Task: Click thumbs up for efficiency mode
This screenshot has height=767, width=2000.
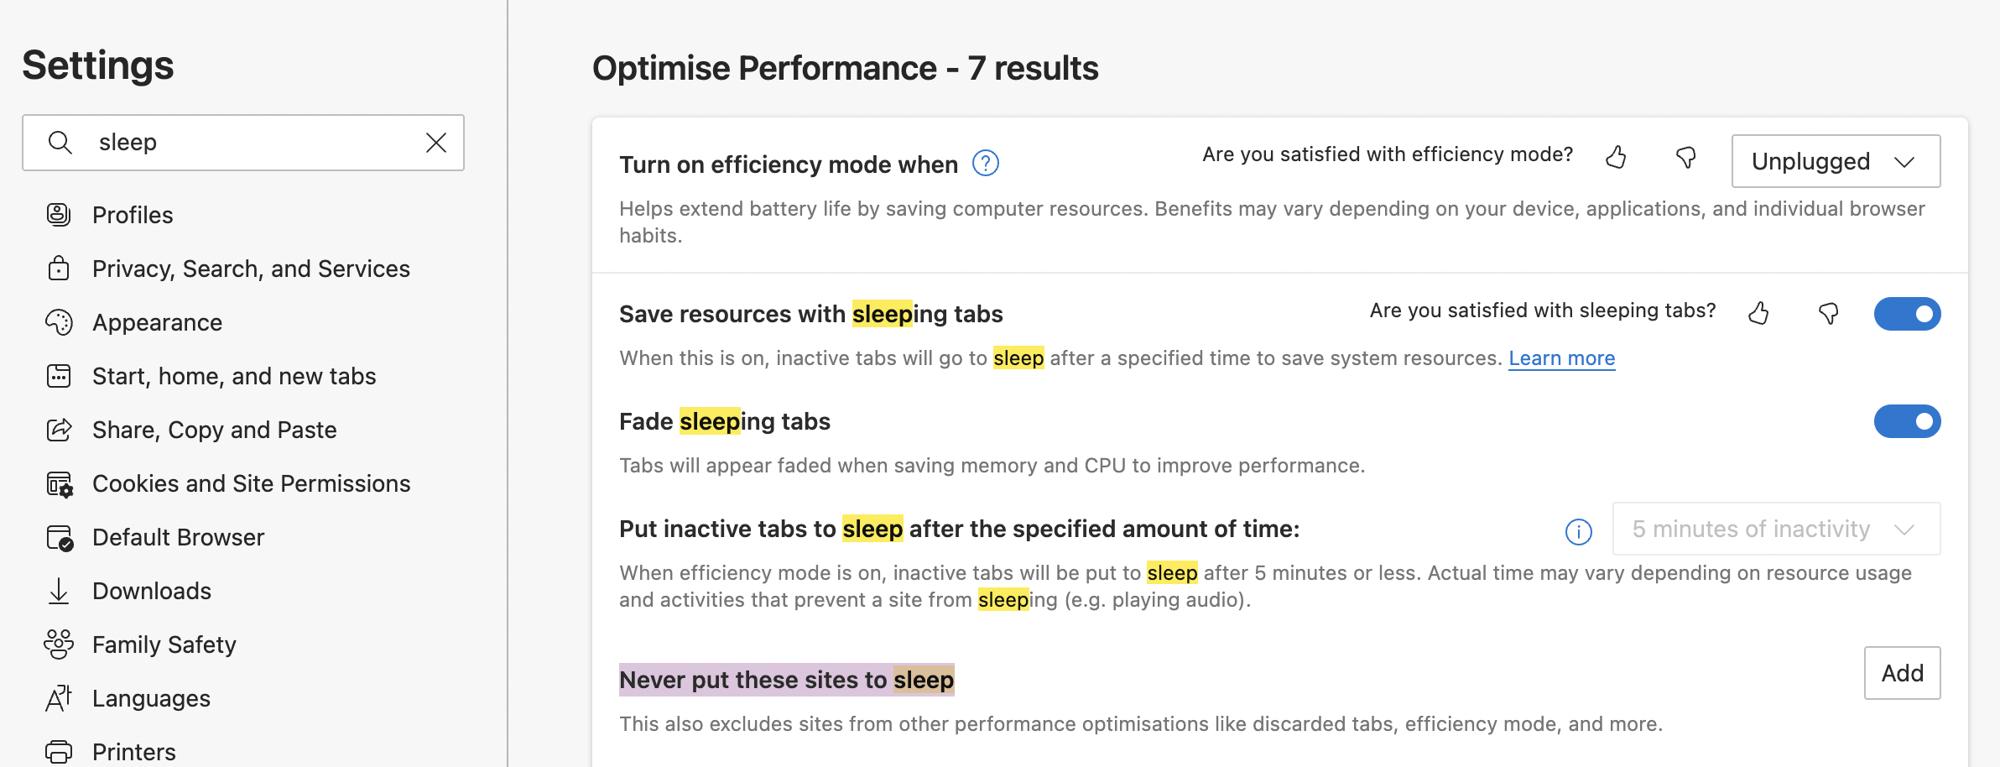Action: click(1616, 157)
